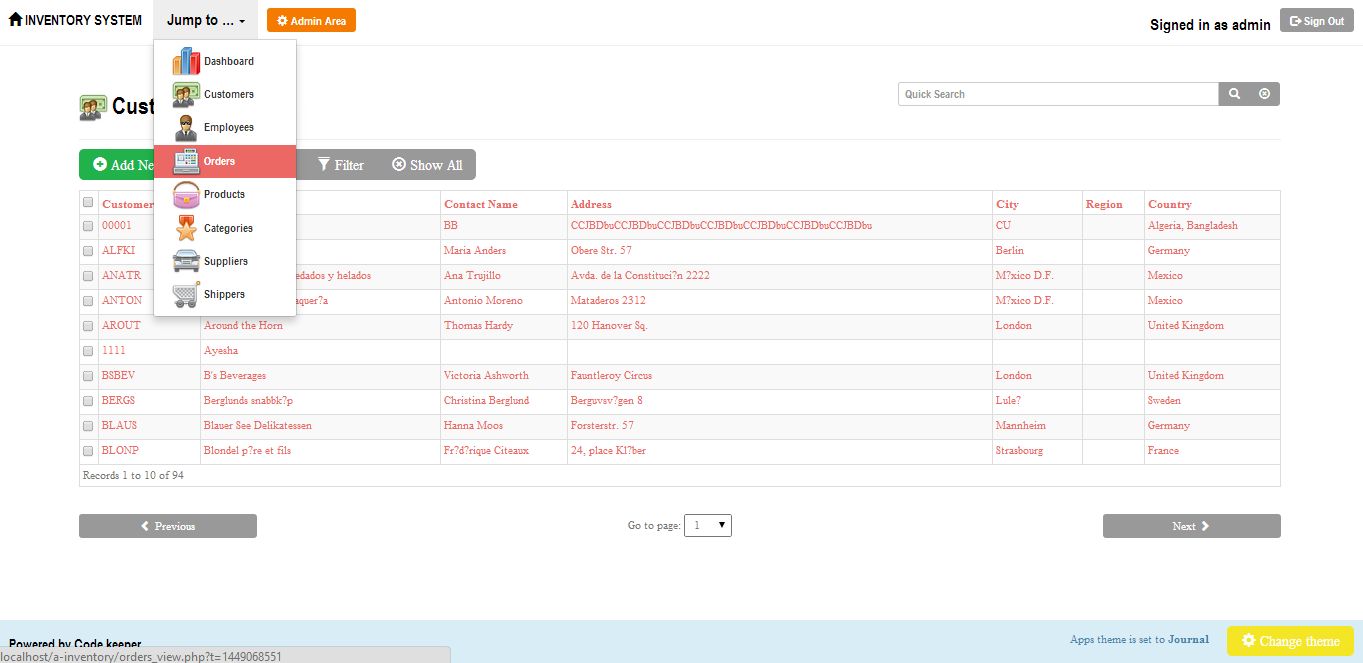Sort table by Country column header
The height and width of the screenshot is (663, 1363).
tap(1170, 204)
